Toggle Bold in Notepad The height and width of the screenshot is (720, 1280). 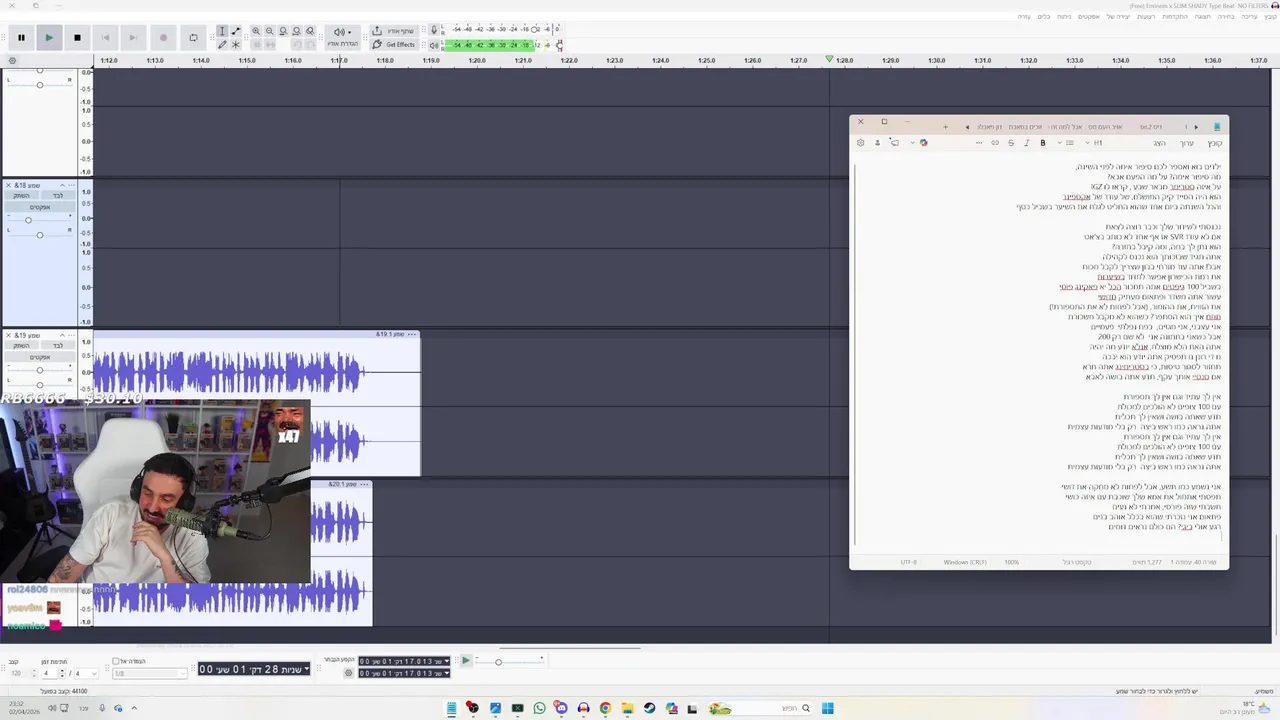click(1043, 143)
